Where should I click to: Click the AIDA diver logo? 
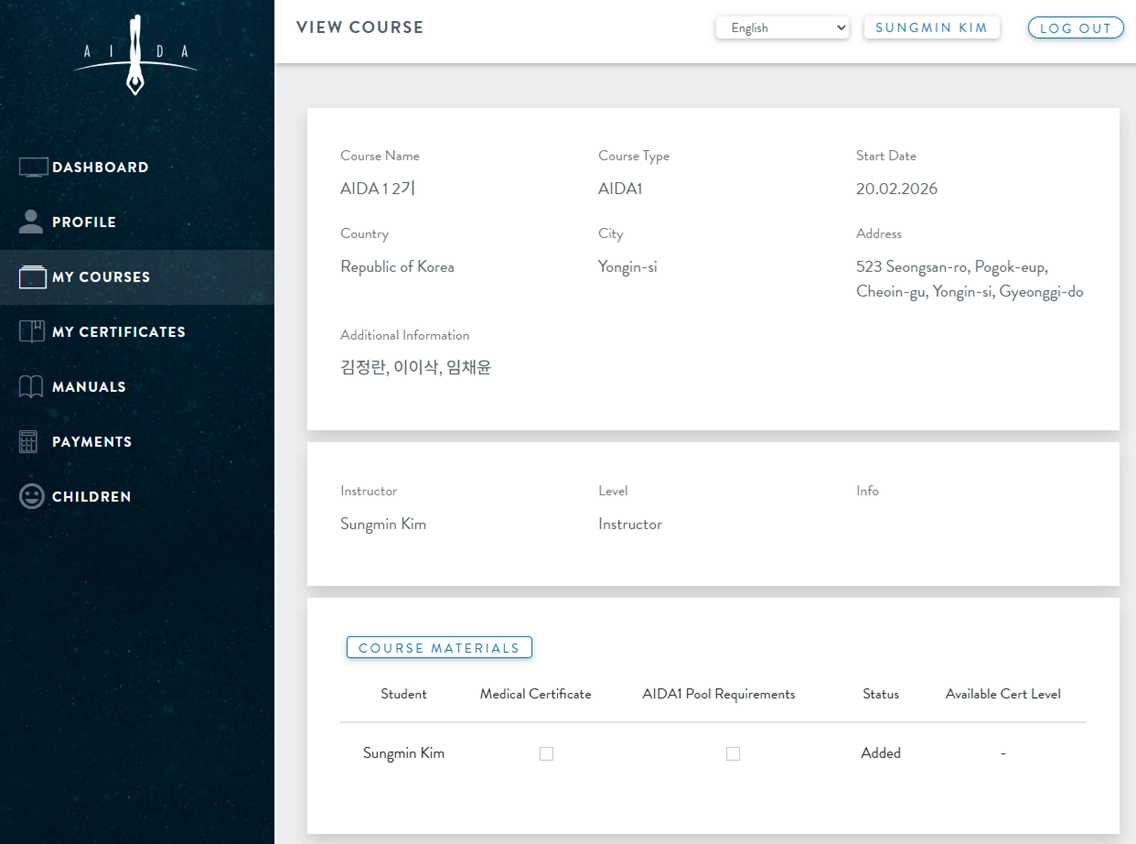[x=135, y=54]
